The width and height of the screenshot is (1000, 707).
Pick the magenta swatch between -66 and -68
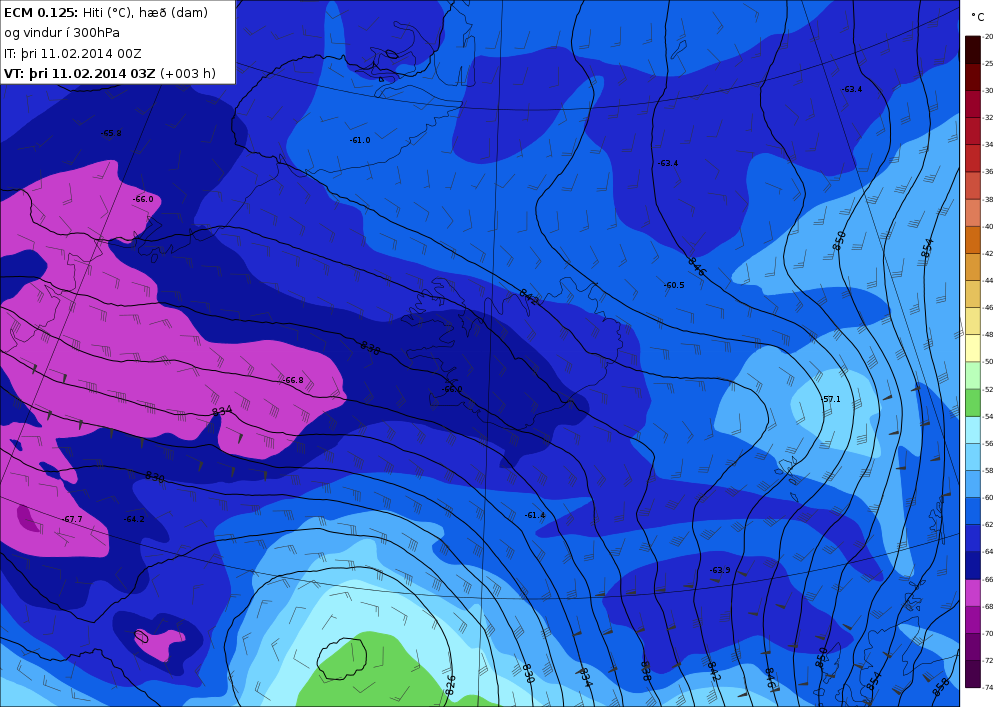pos(973,592)
